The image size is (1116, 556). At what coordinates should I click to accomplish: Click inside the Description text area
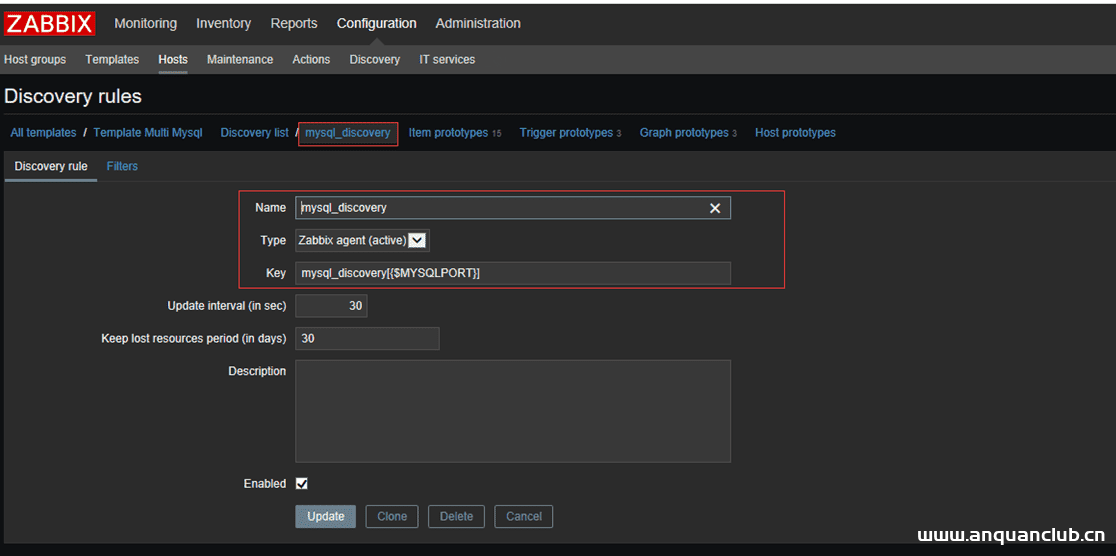click(513, 411)
